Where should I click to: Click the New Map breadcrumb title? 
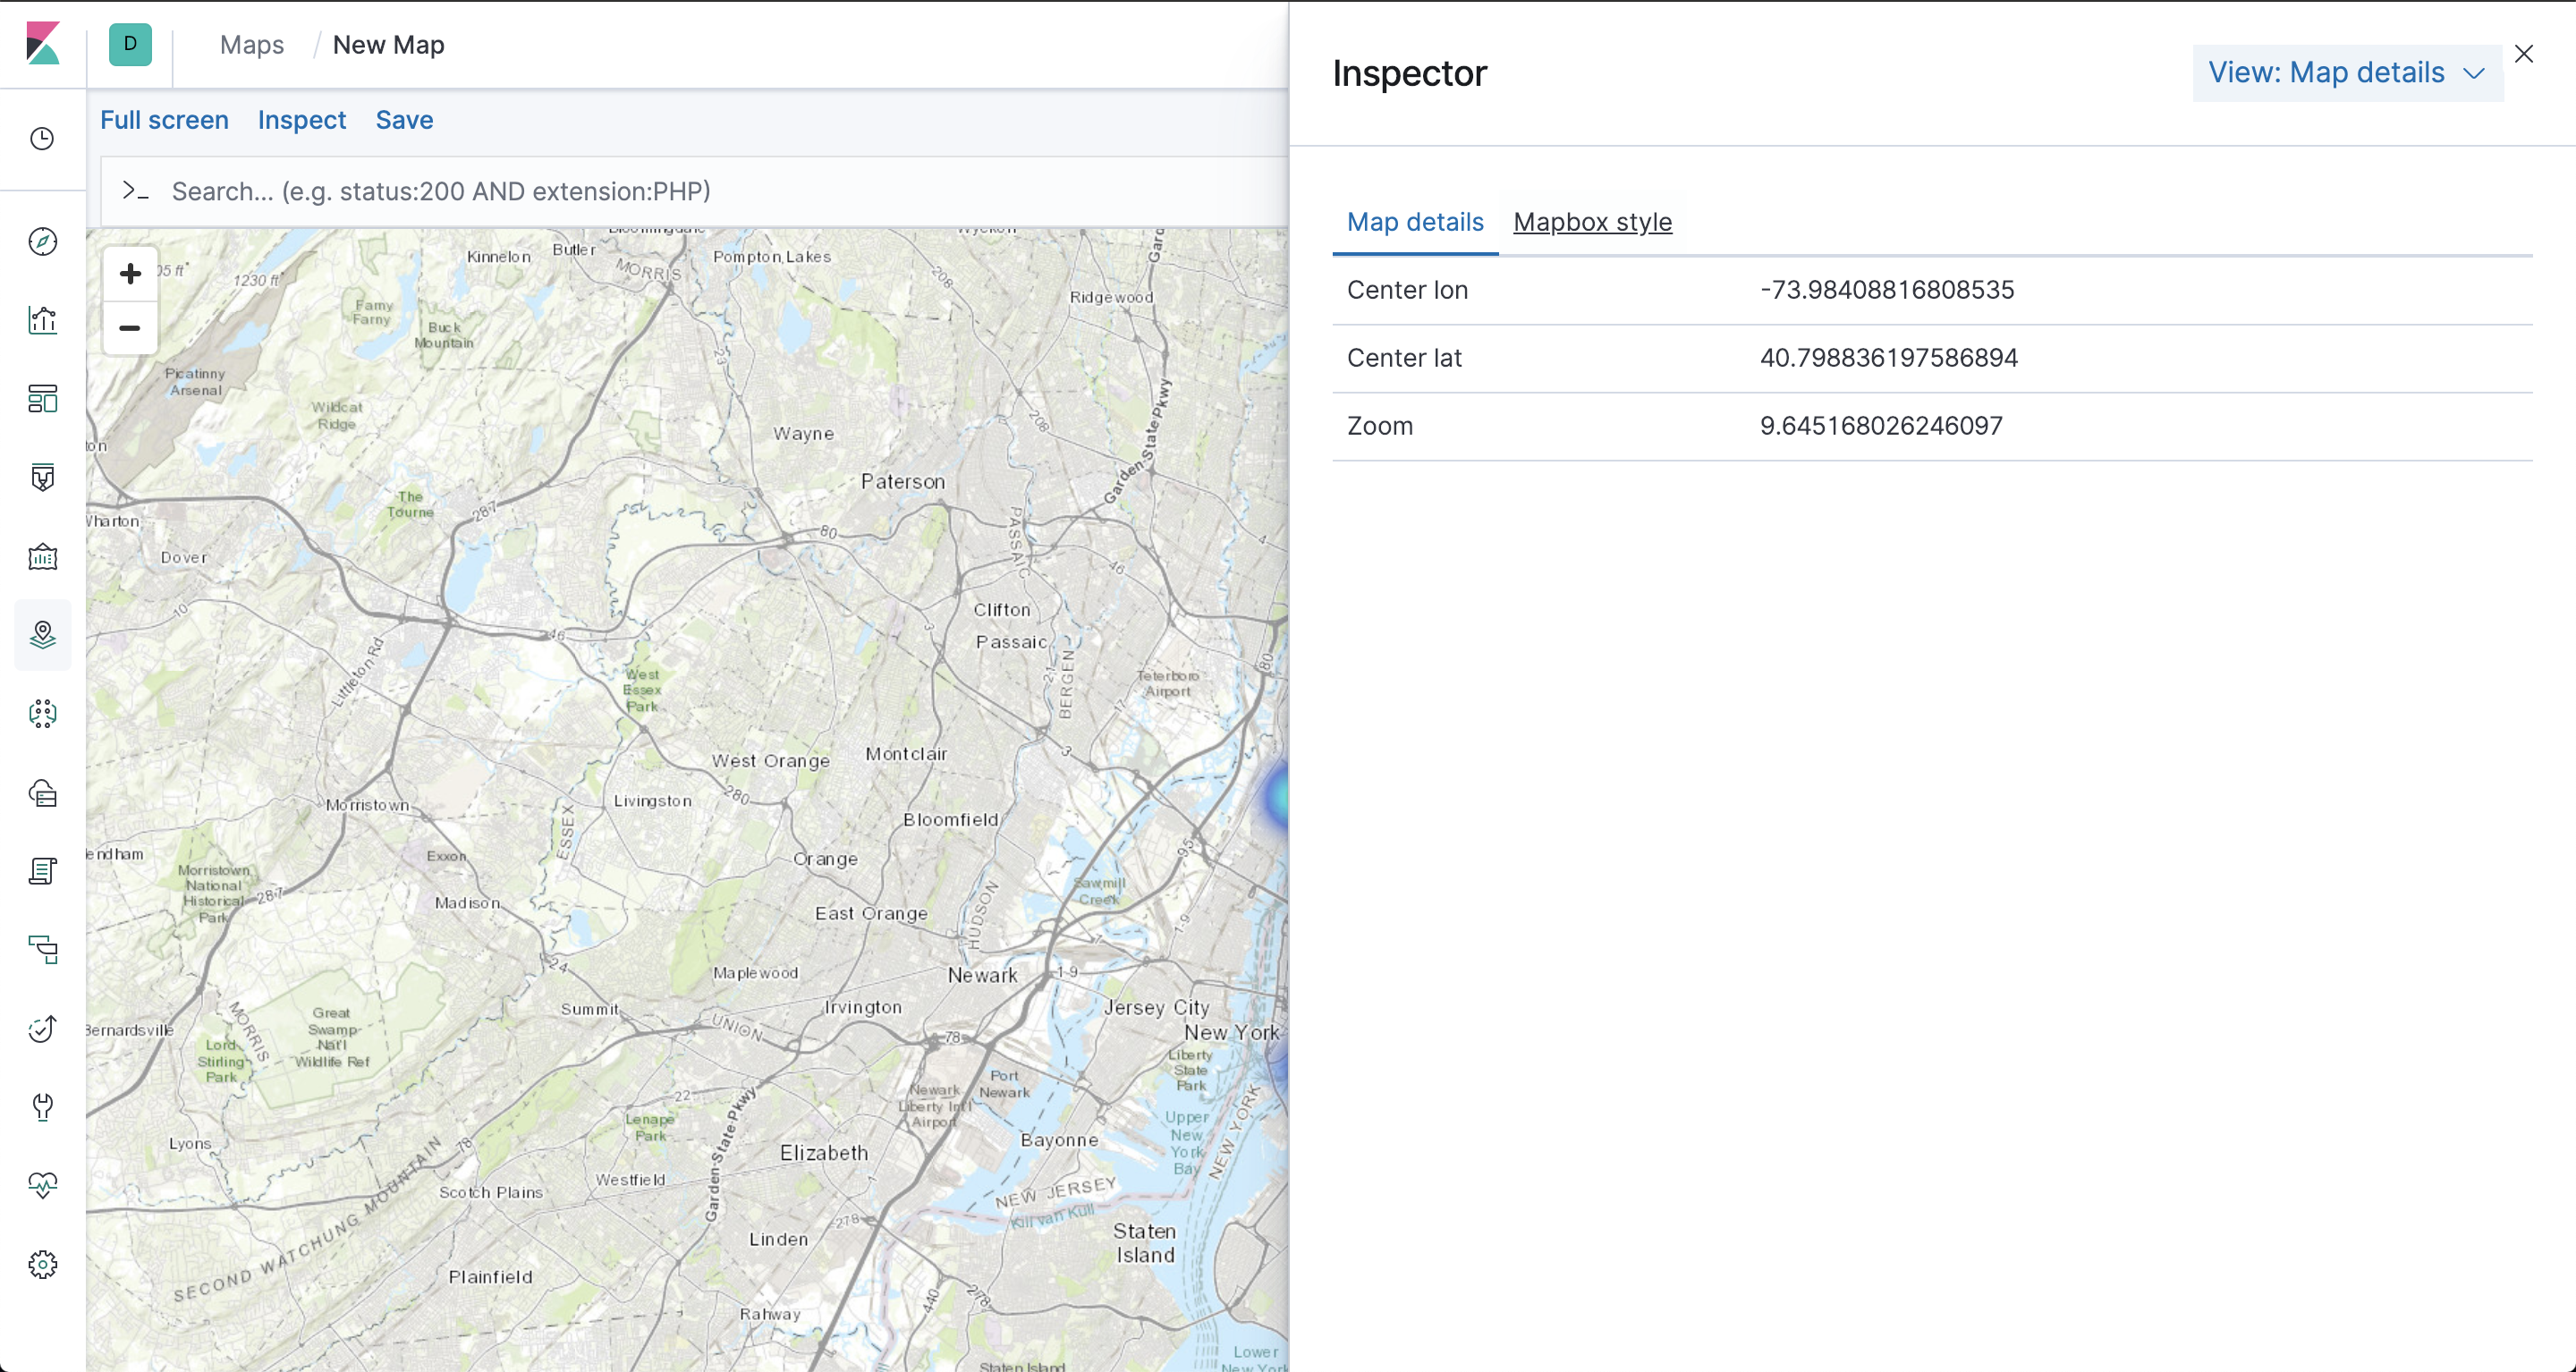click(389, 45)
